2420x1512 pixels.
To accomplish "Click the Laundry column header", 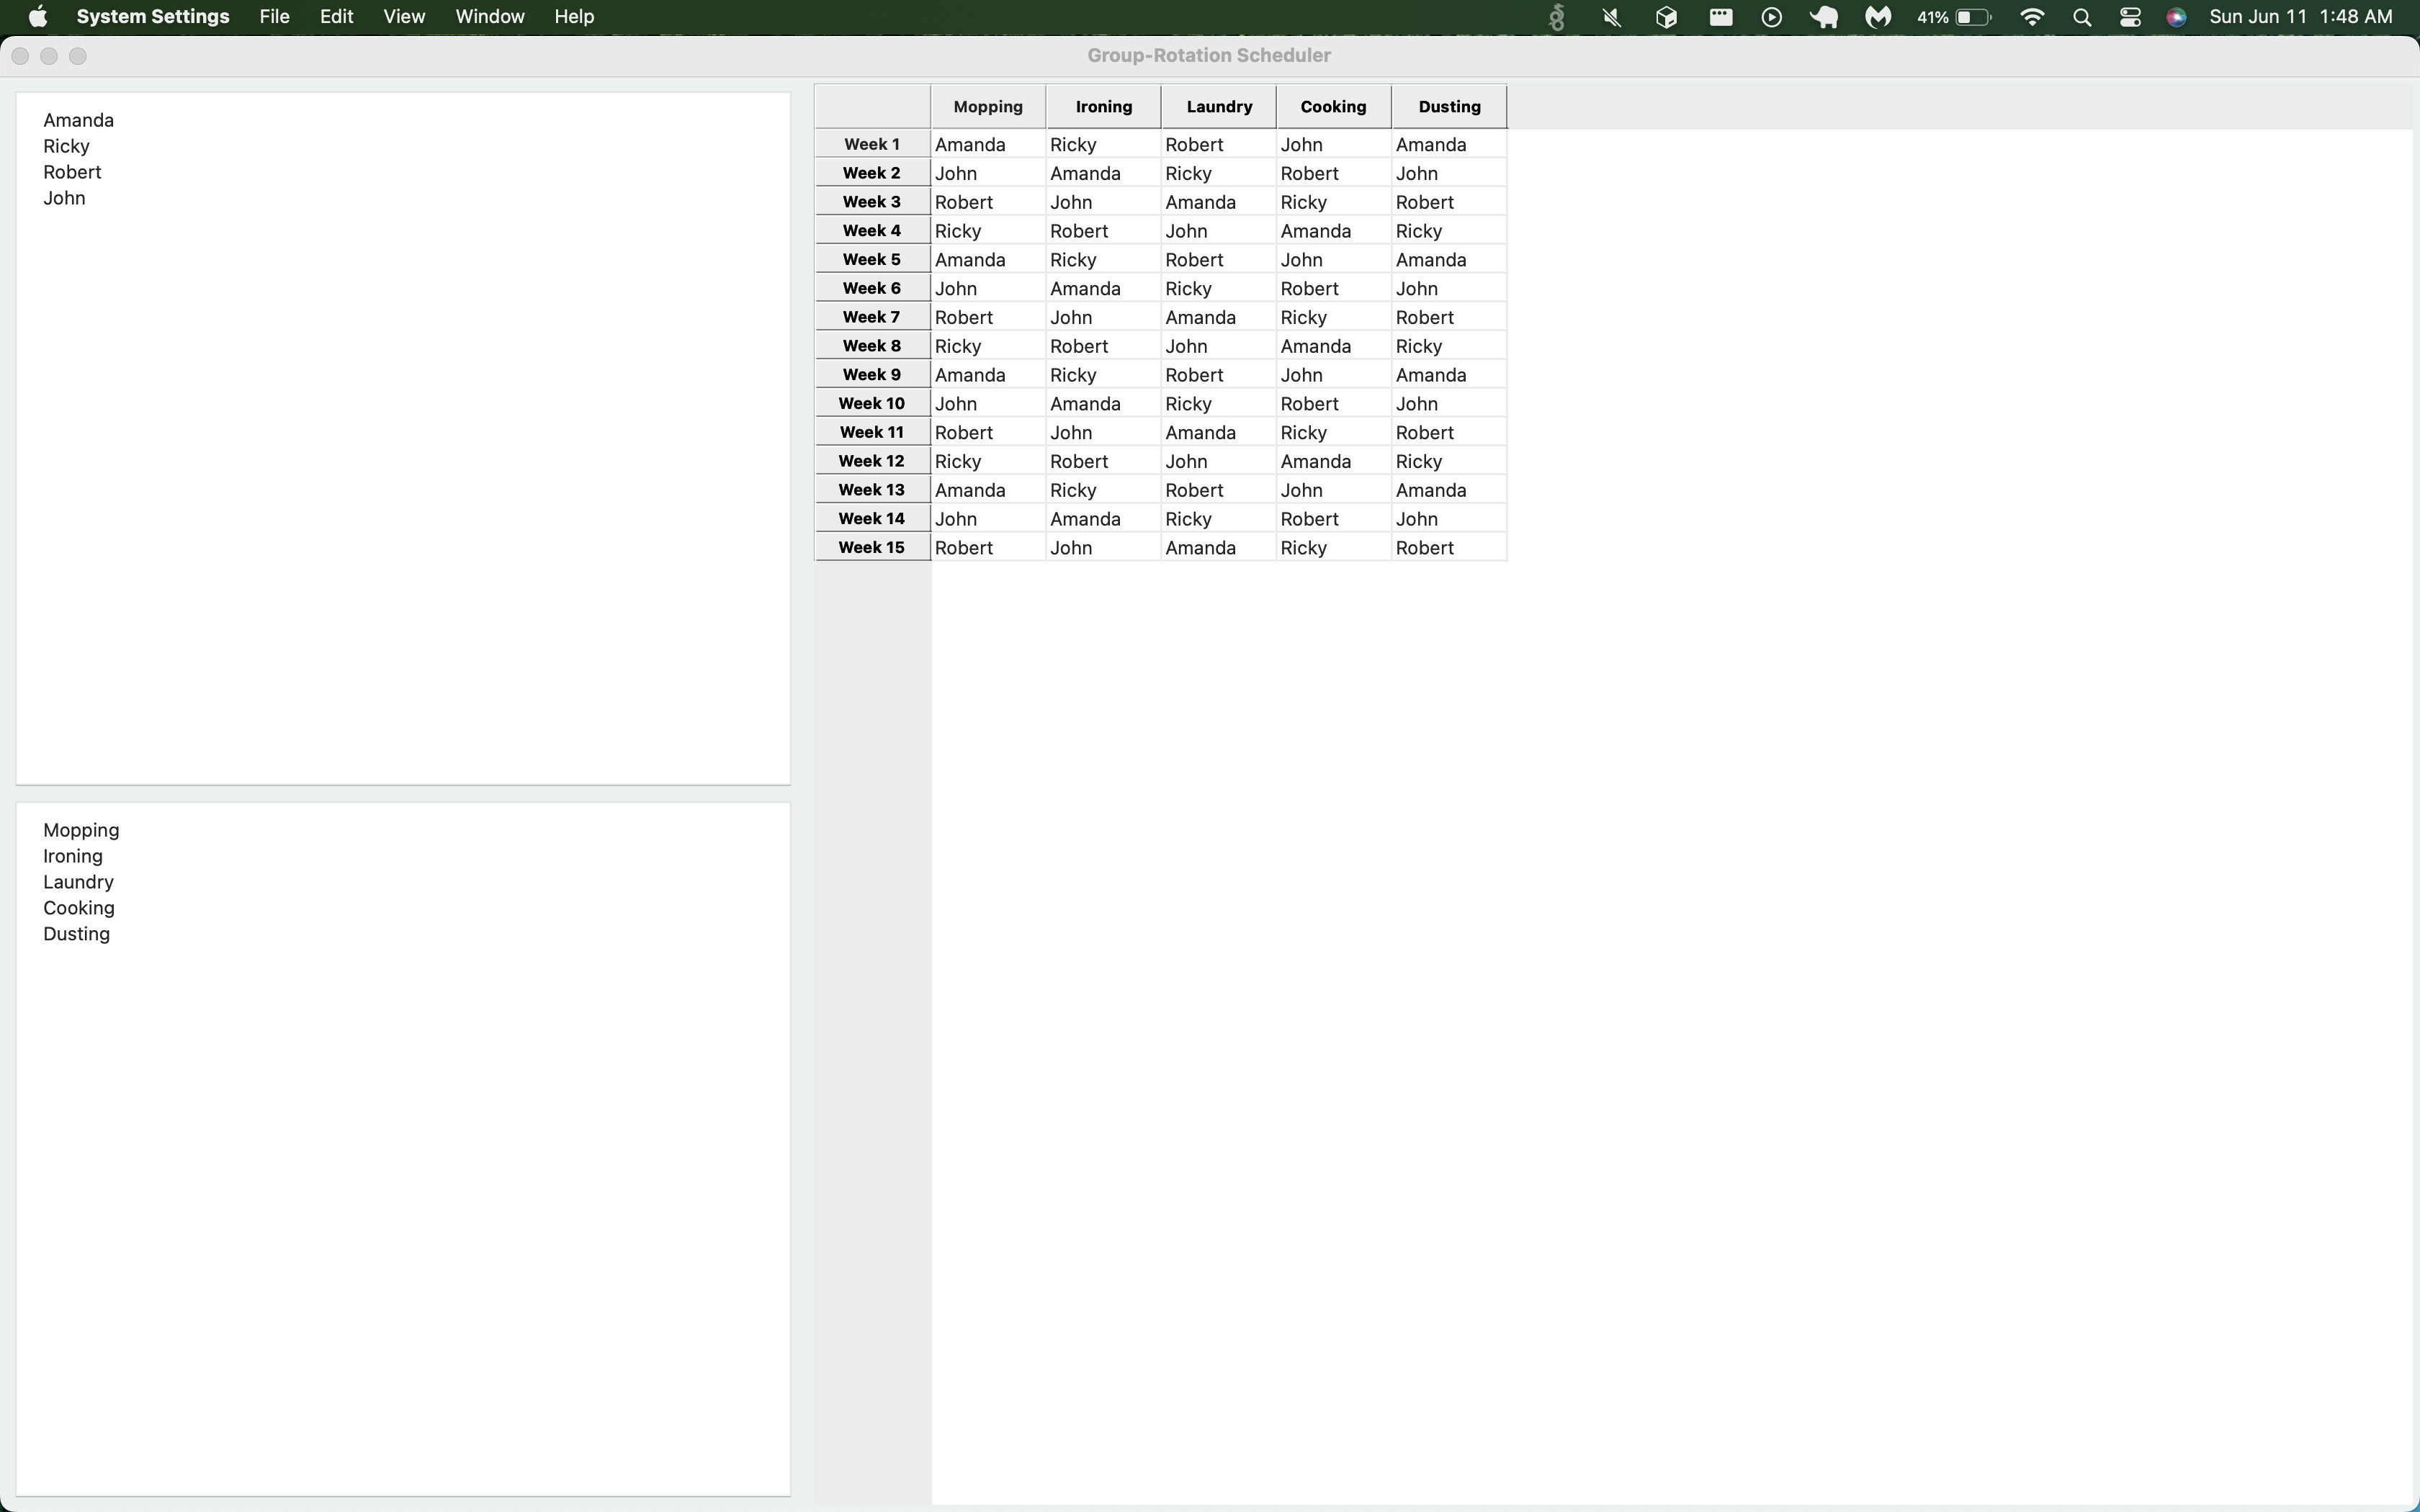I will coord(1219,107).
